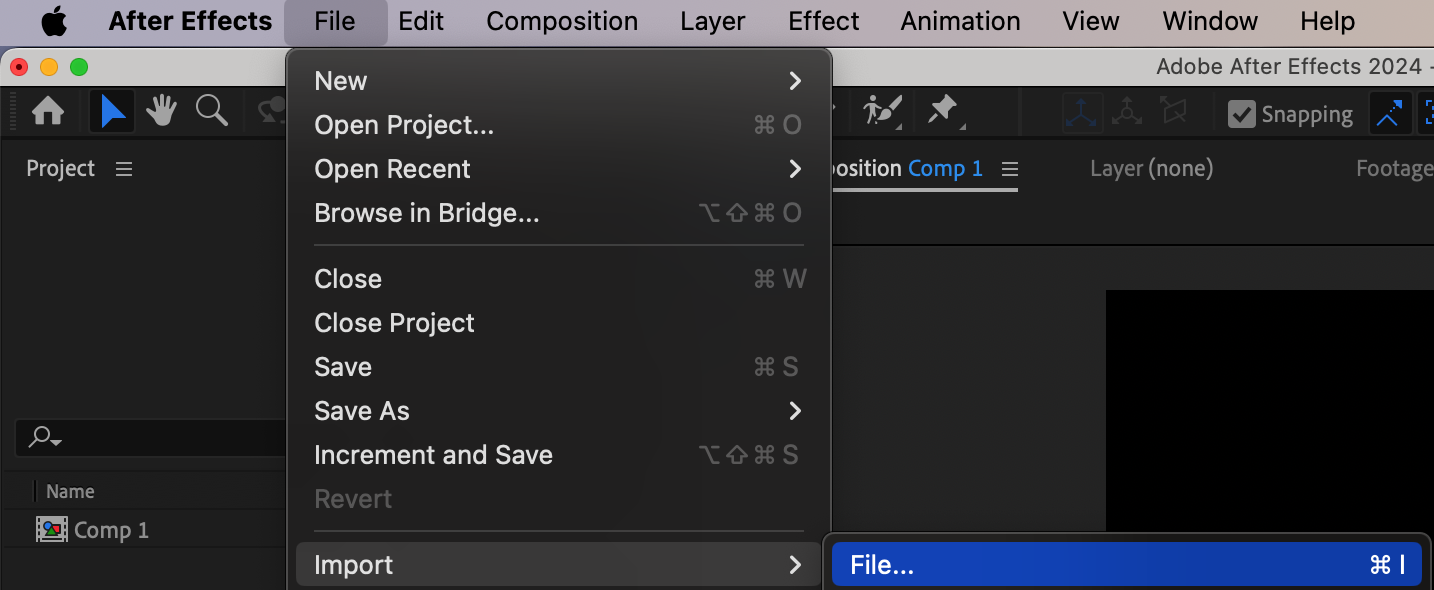
Task: Select the Zoom magnifier tool
Action: 211,112
